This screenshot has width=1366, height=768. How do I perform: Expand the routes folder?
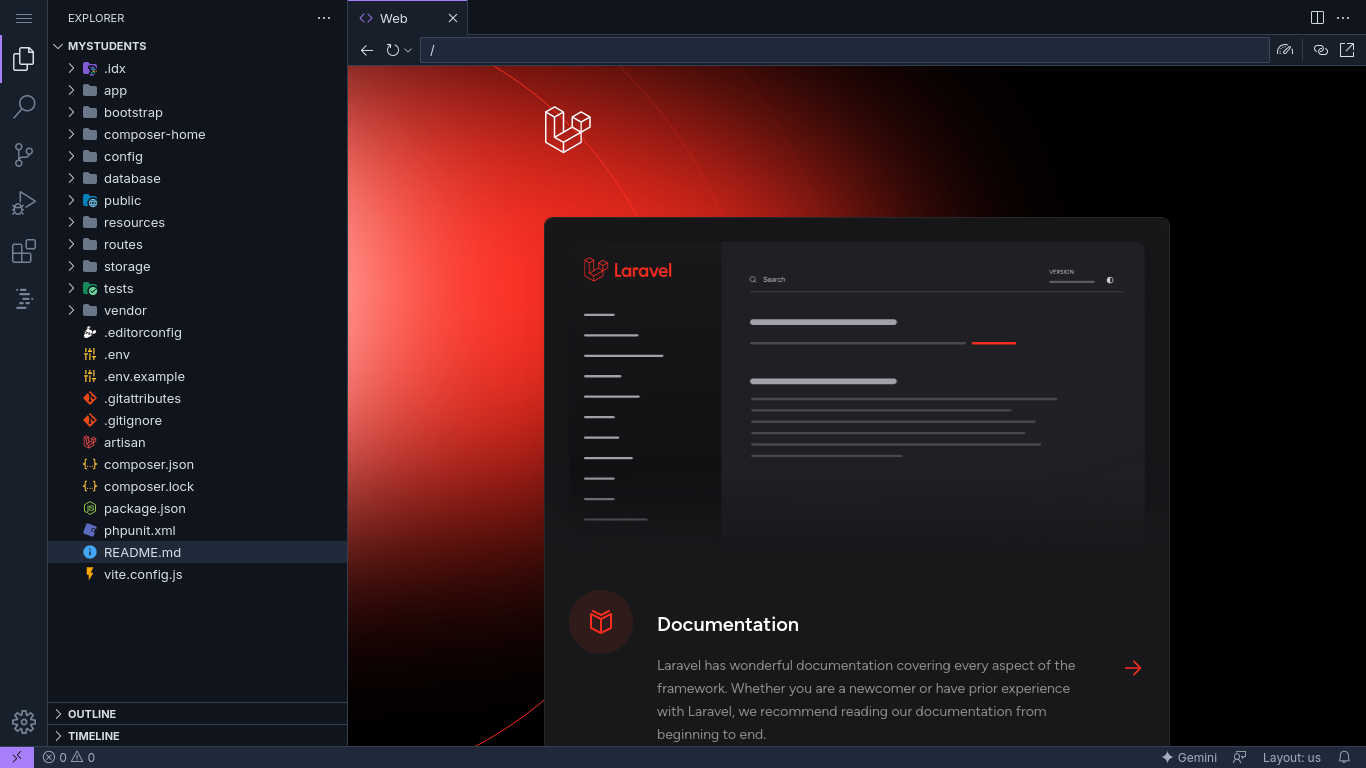pyautogui.click(x=198, y=244)
